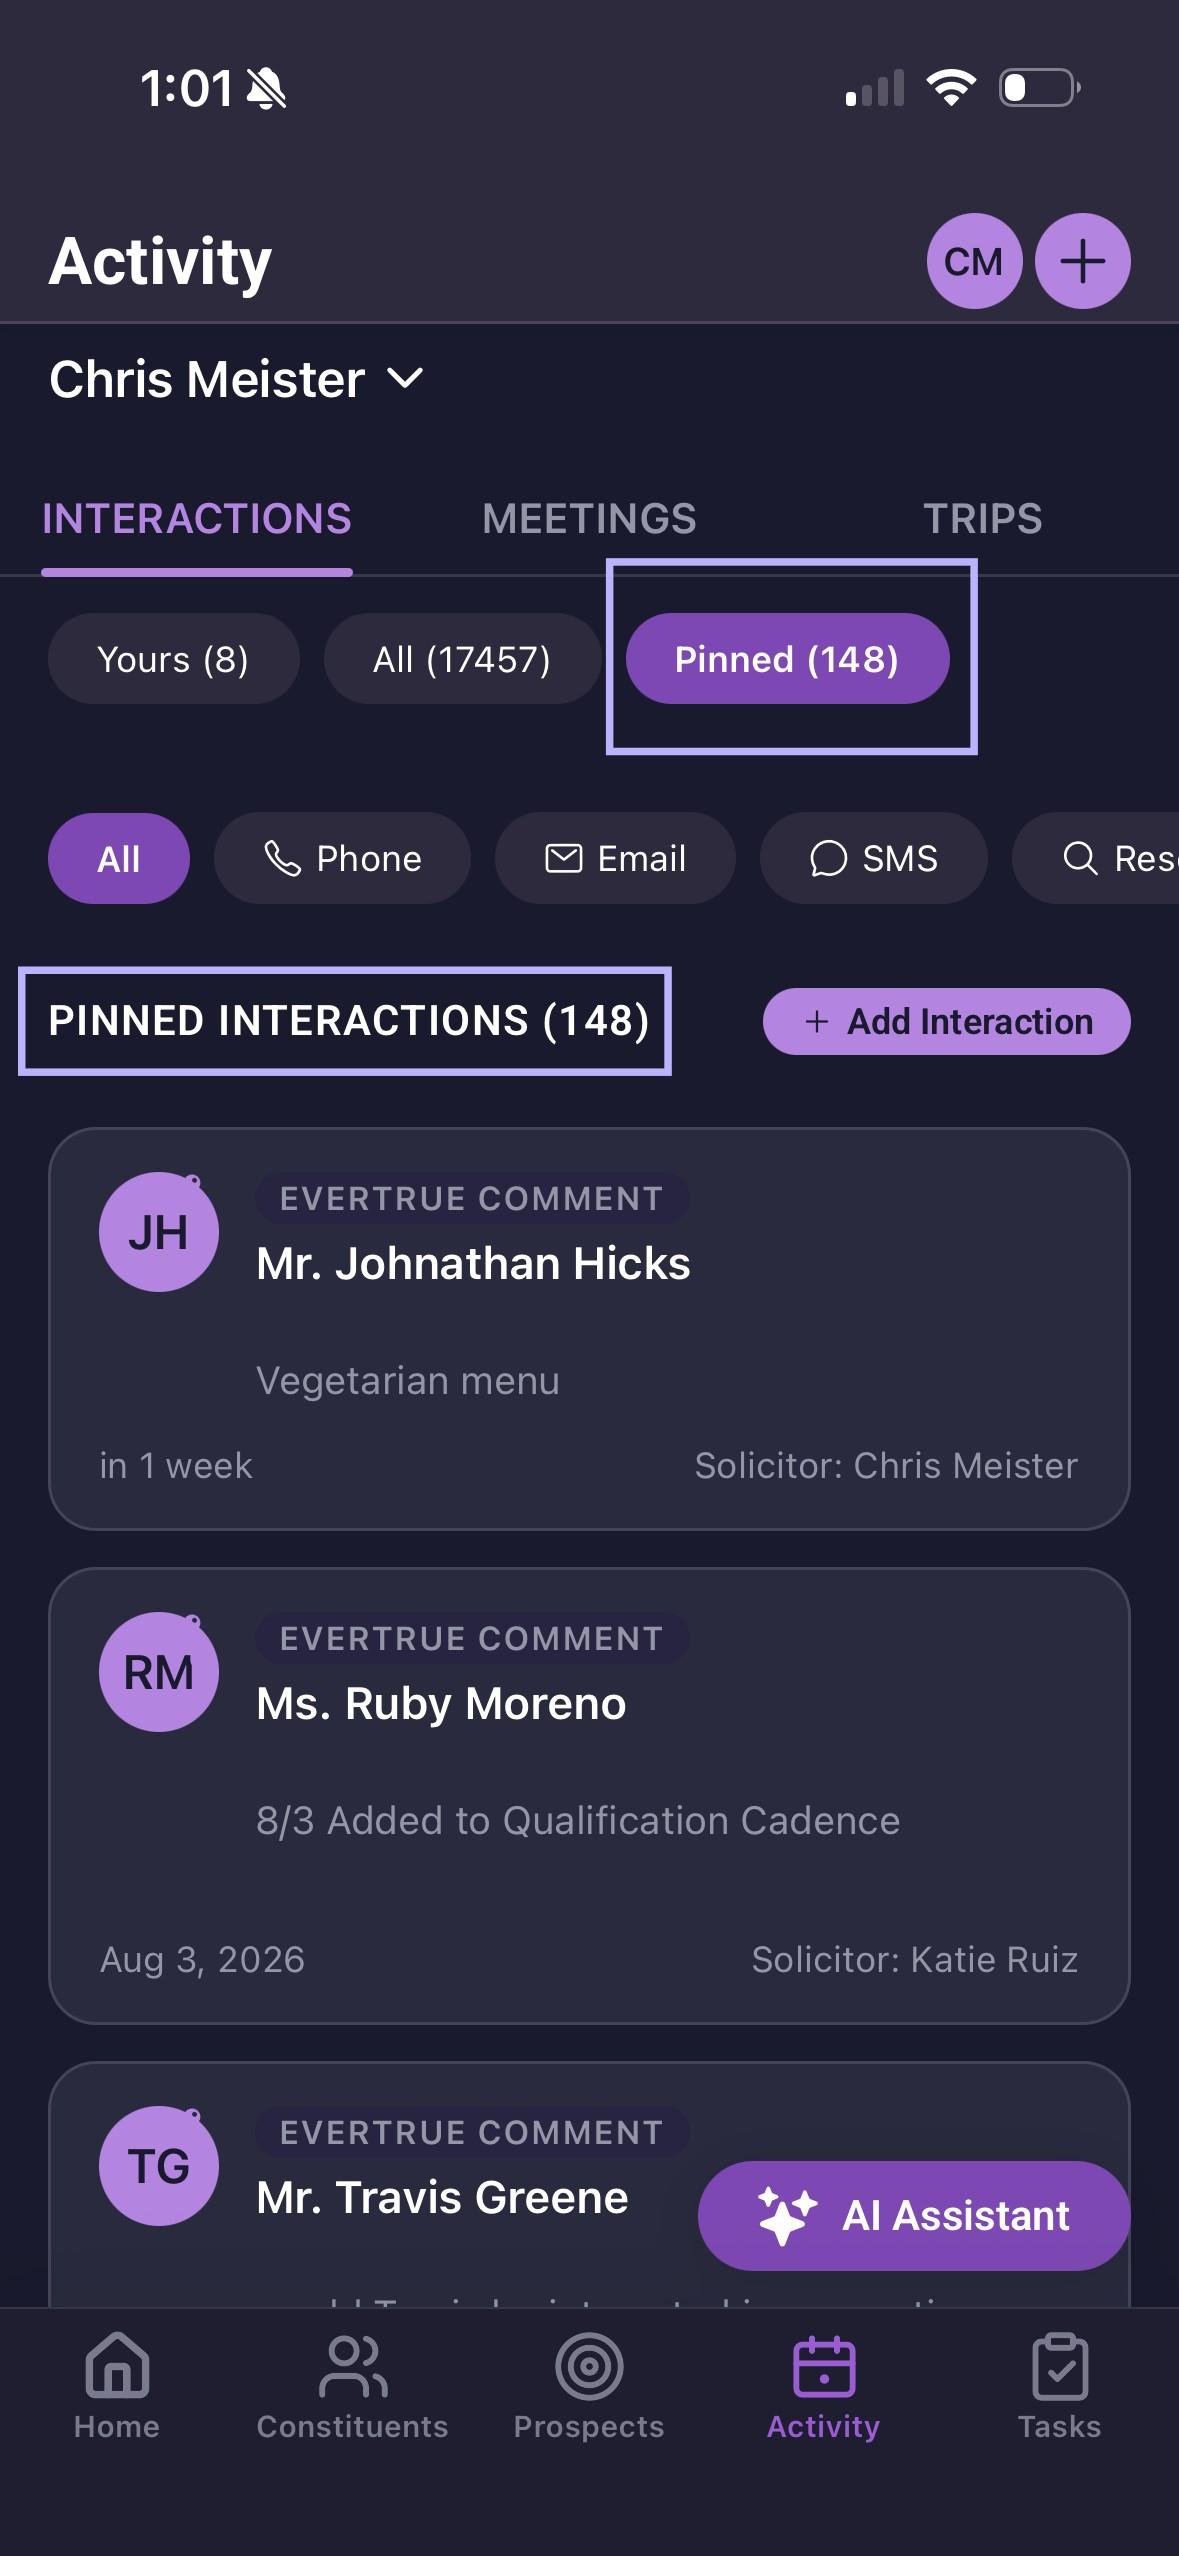Image resolution: width=1179 pixels, height=2556 pixels.
Task: Open the CM profile avatar
Action: (974, 261)
